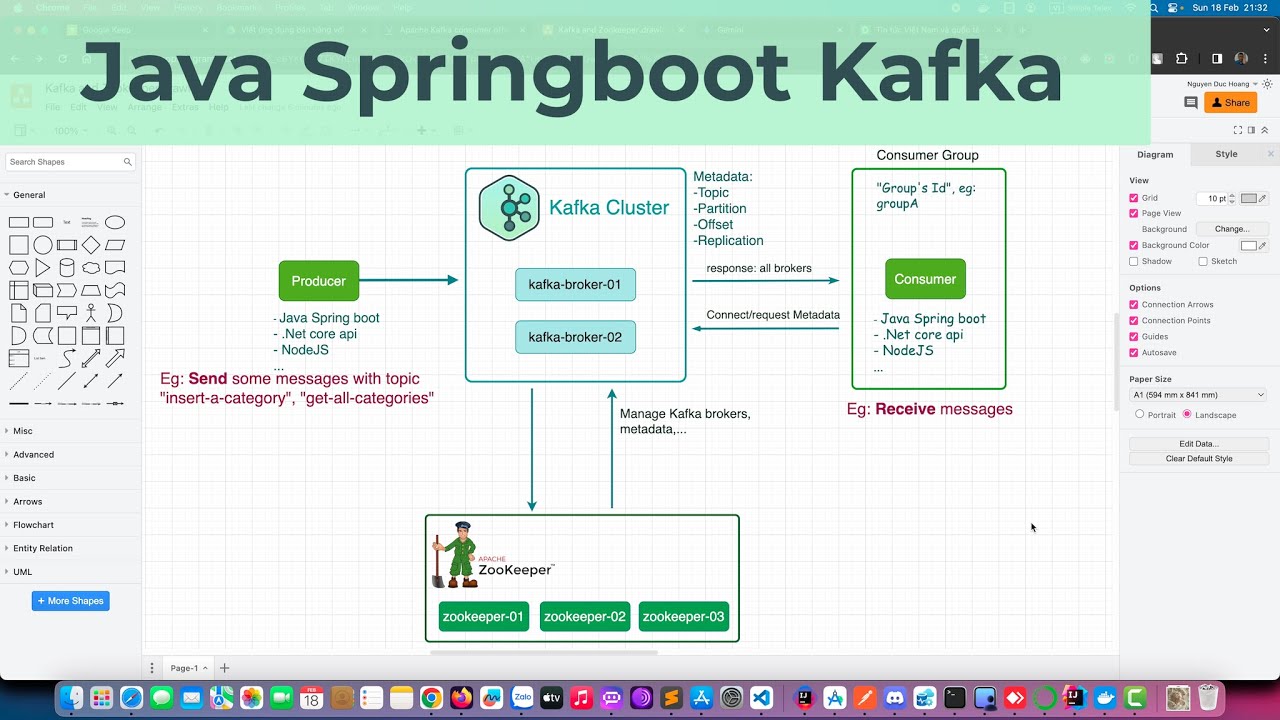Viewport: 1280px width, 720px height.
Task: Select the circle shape in General palette
Action: pos(43,245)
